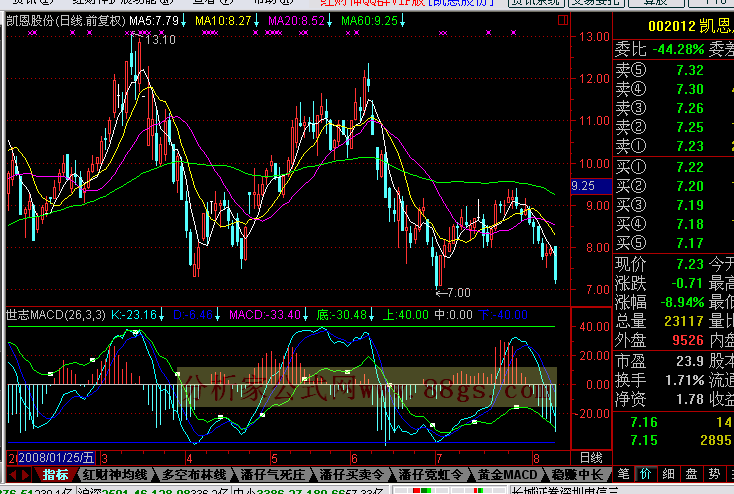Select the 盘 view button
This screenshot has height=494, width=734.
tap(691, 474)
